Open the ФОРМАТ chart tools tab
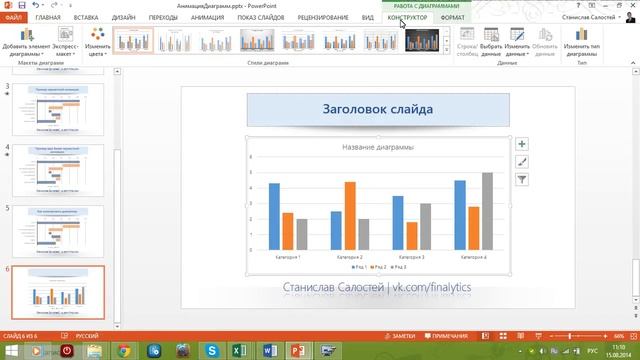The width and height of the screenshot is (640, 360). point(452,18)
